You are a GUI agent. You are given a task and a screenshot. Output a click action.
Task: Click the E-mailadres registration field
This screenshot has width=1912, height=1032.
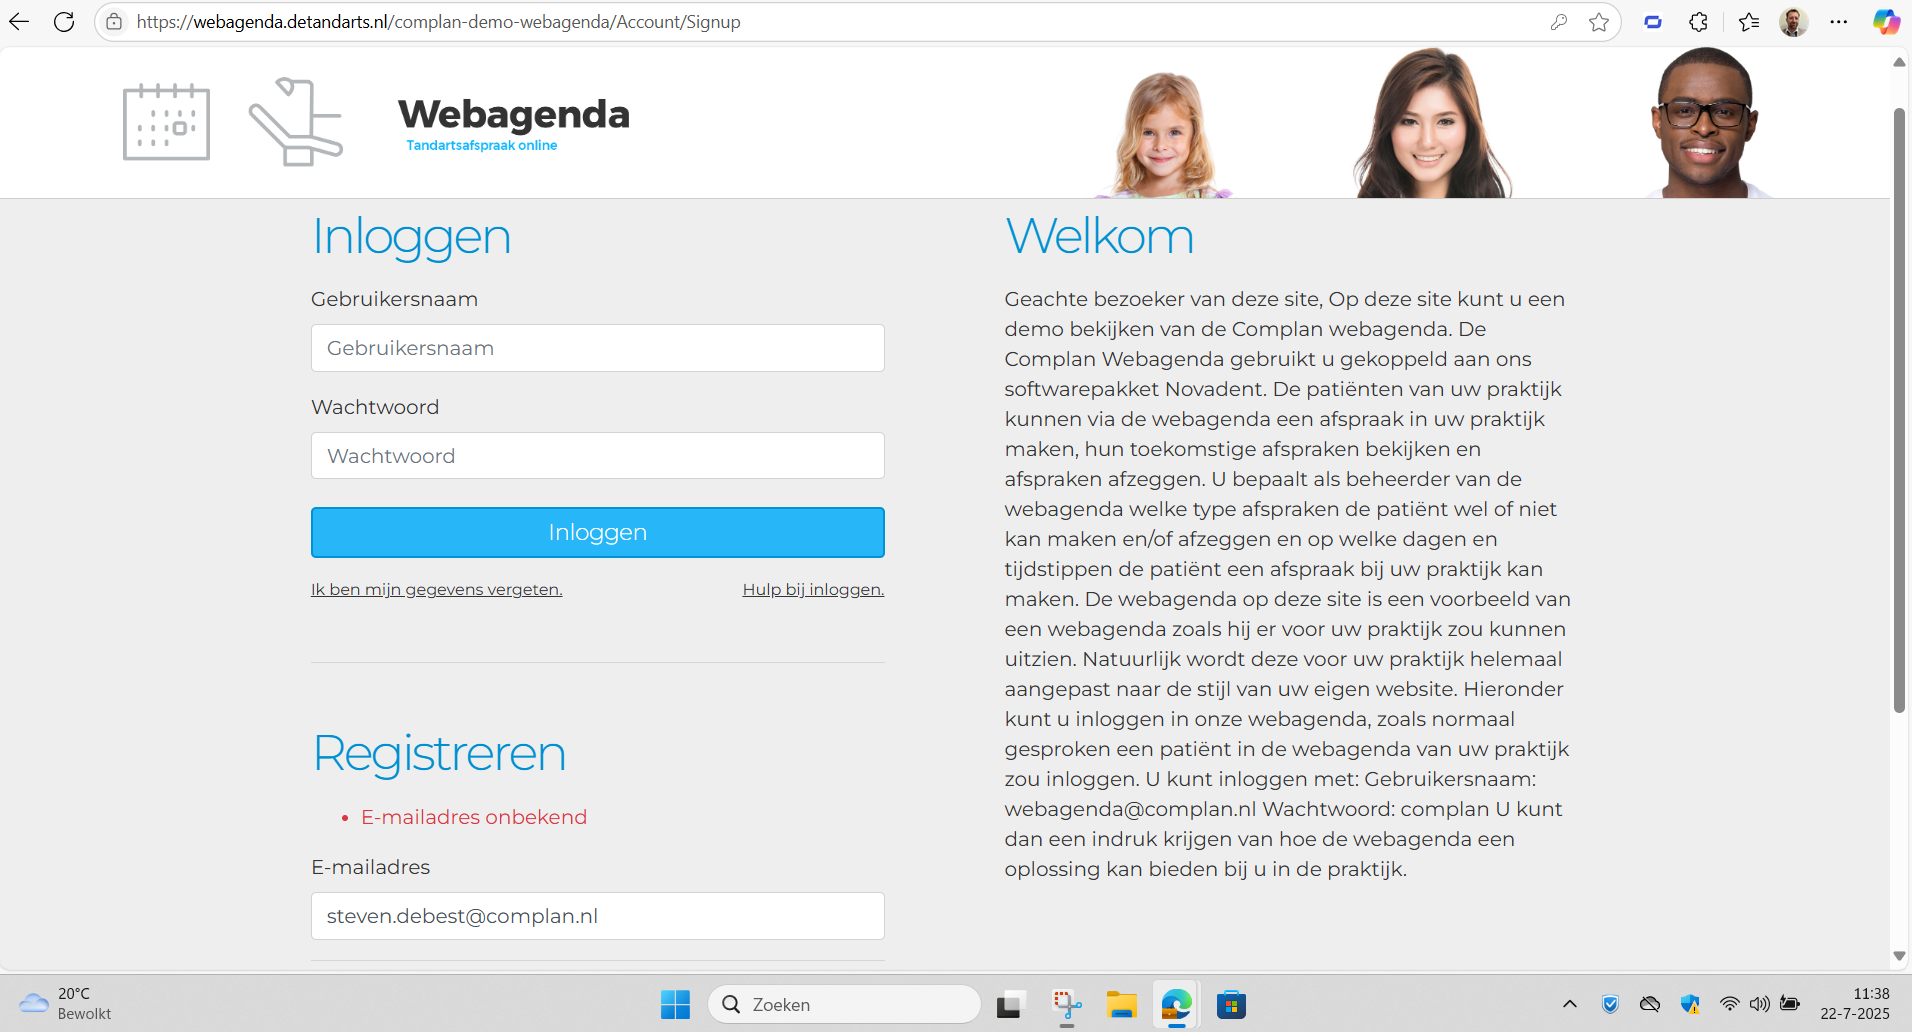coord(597,916)
